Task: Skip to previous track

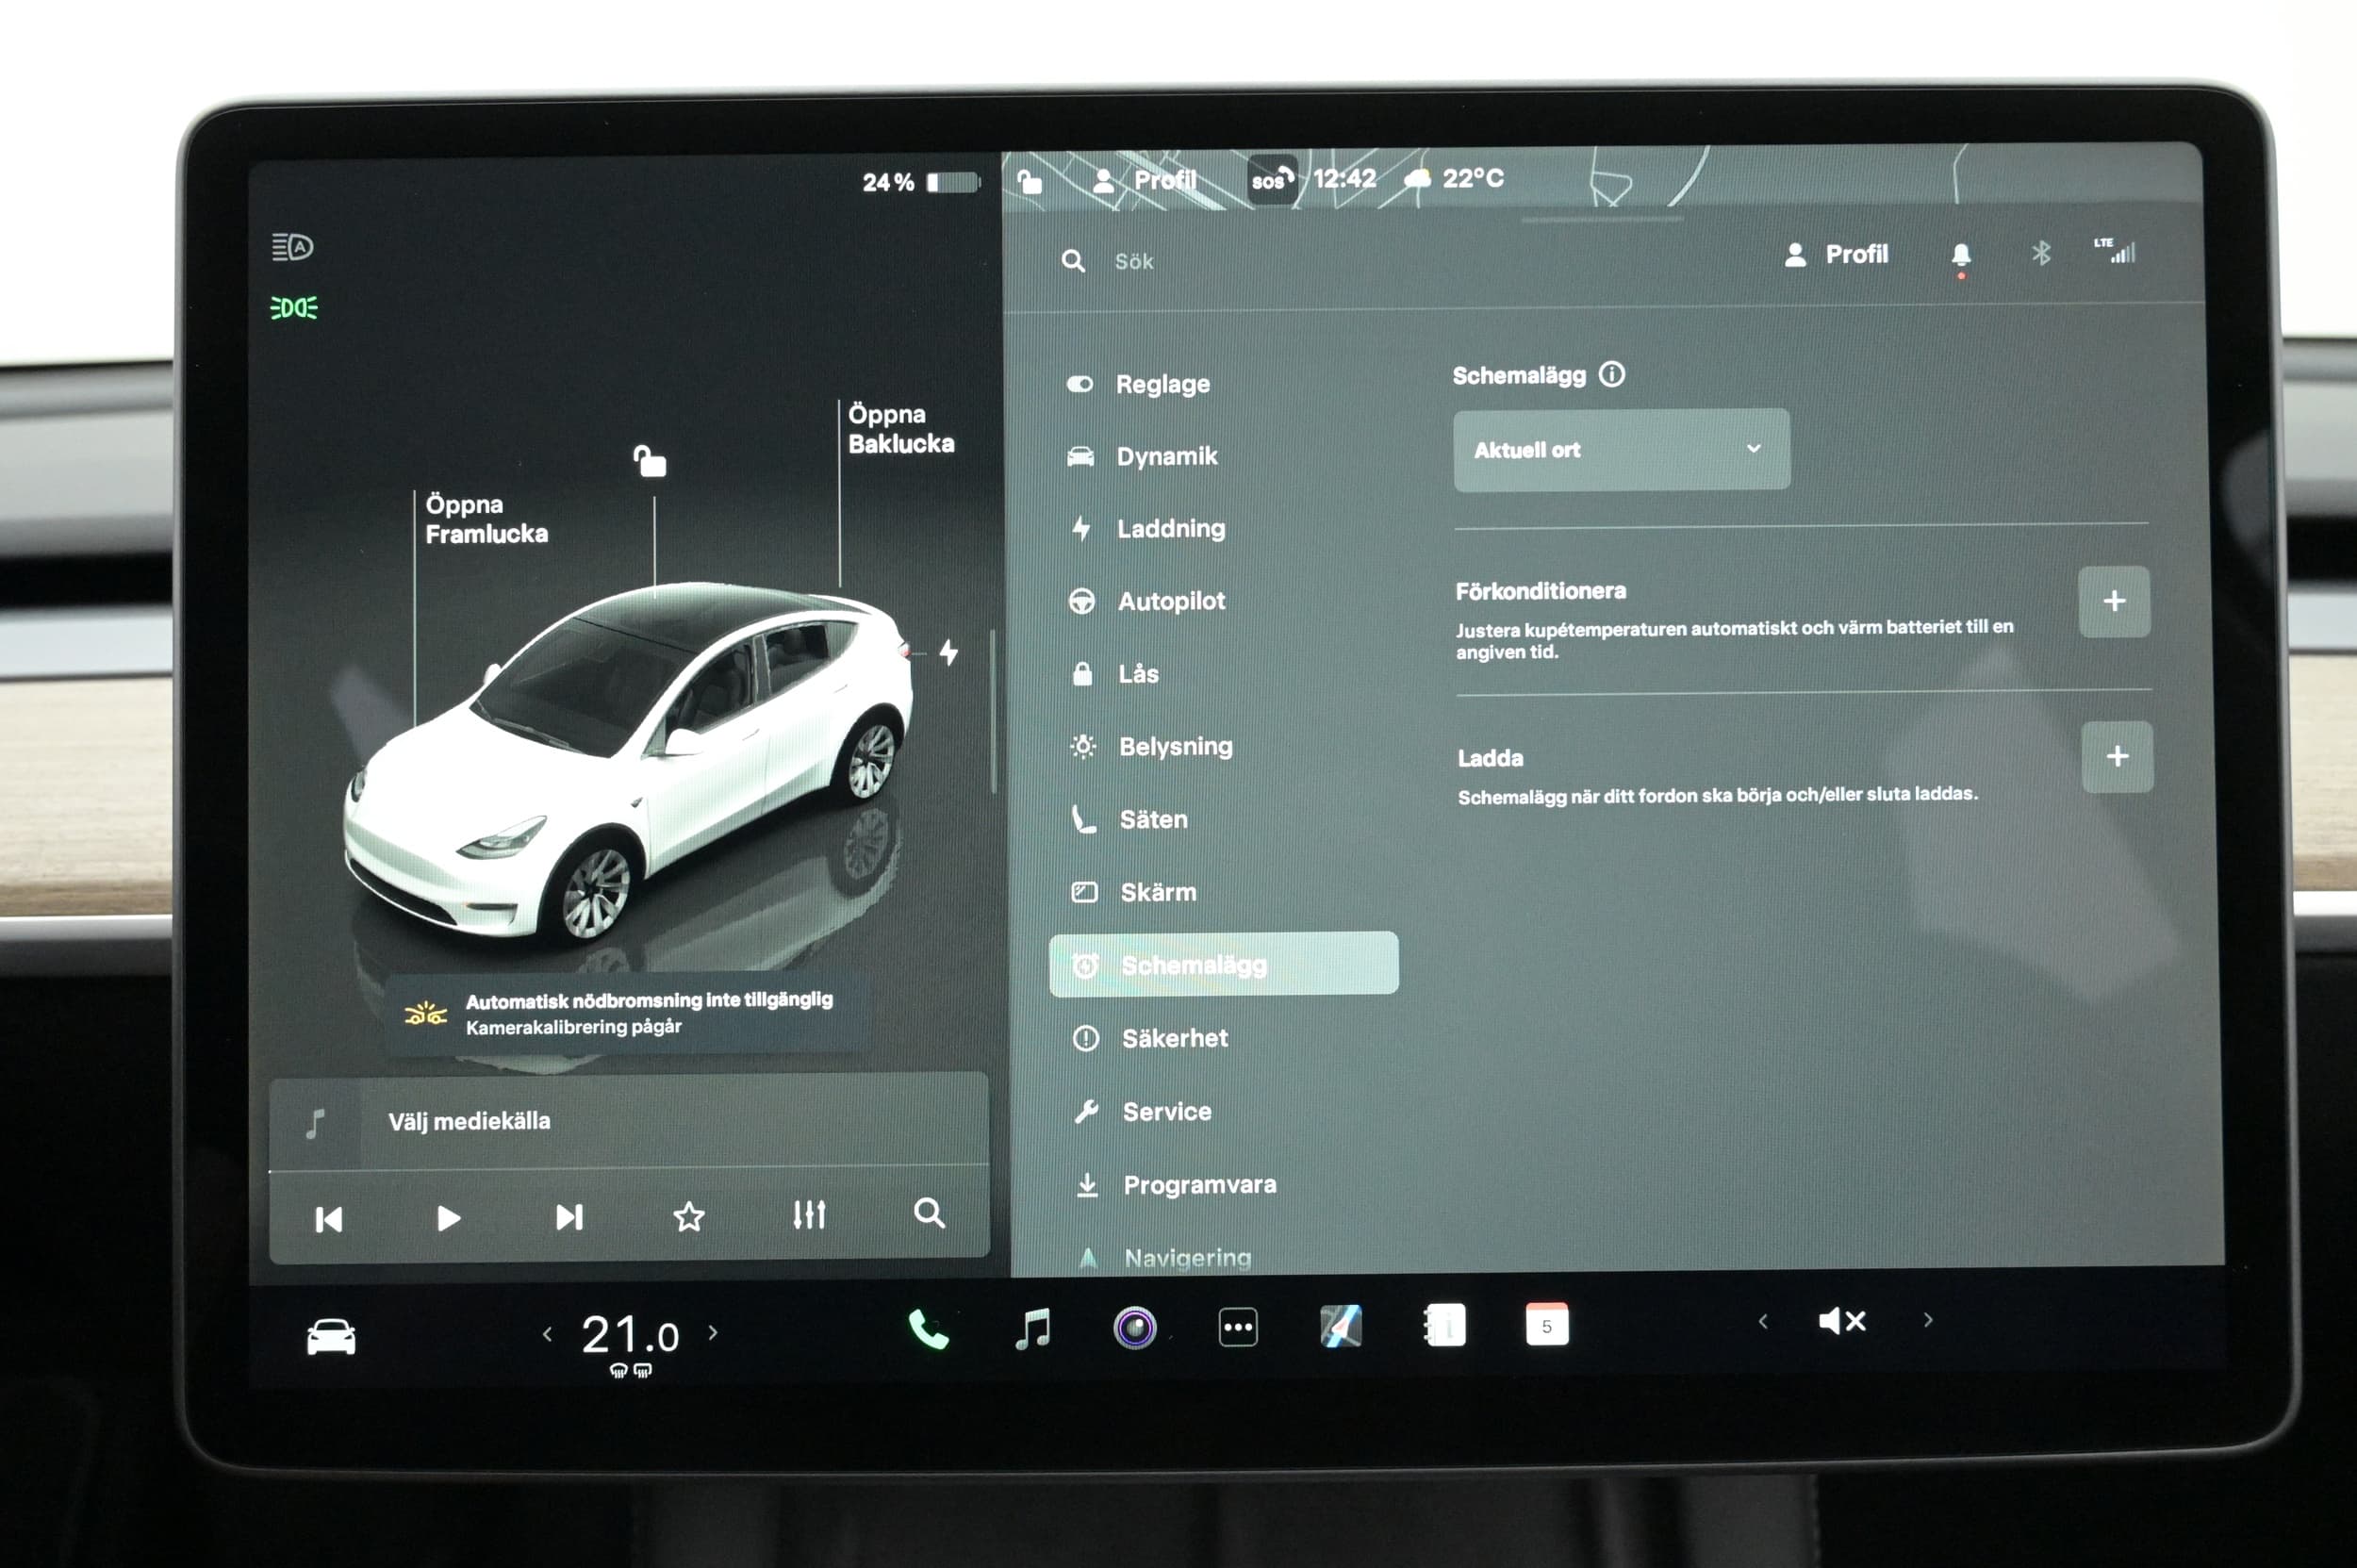Action: (328, 1219)
